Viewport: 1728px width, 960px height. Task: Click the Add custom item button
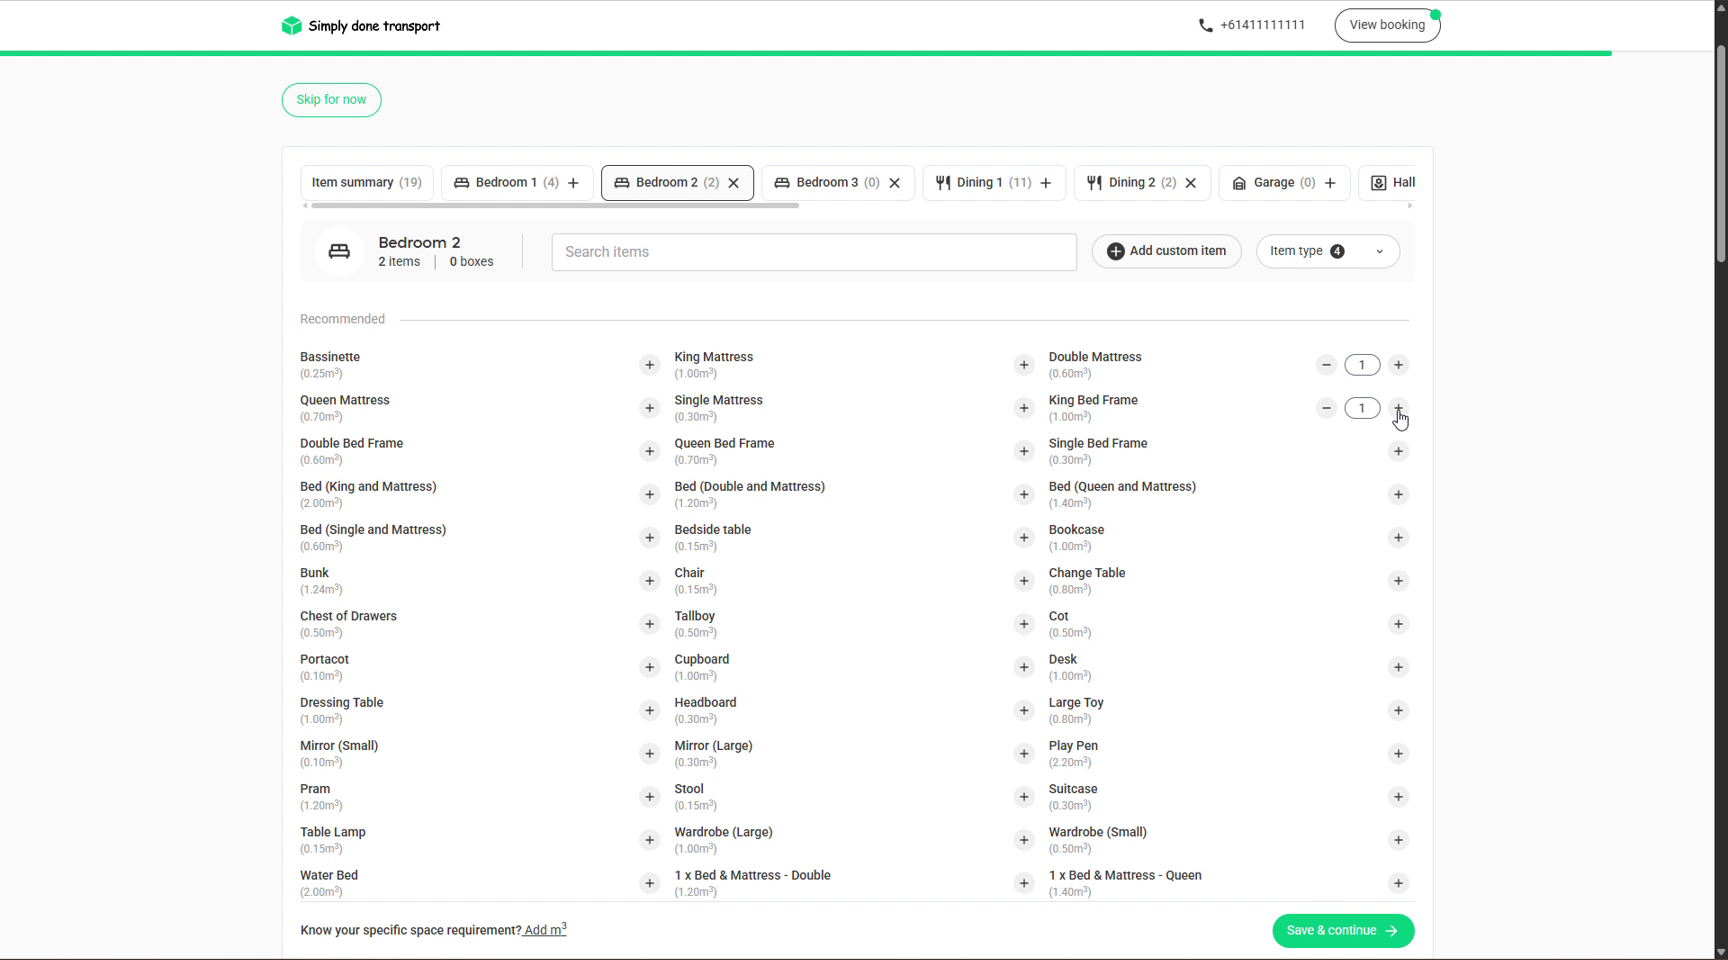(1166, 251)
